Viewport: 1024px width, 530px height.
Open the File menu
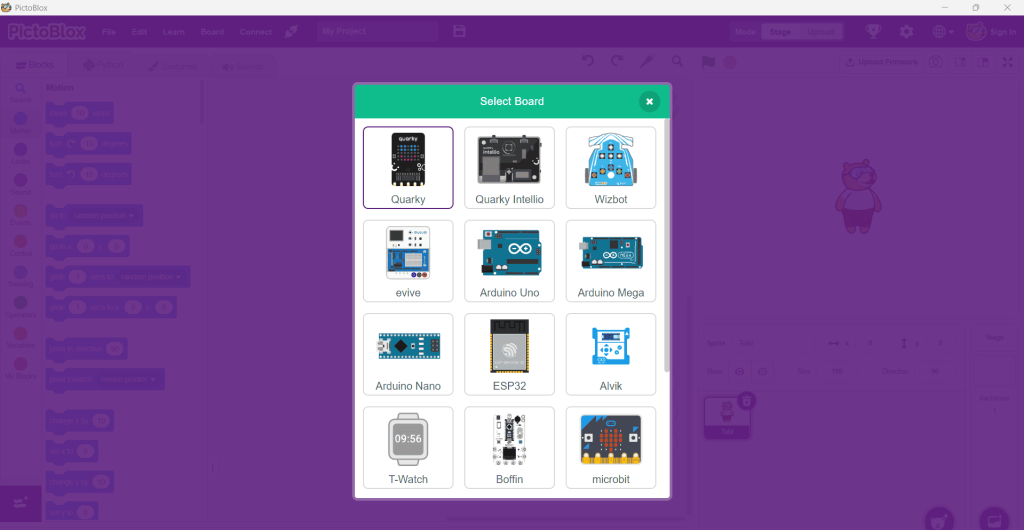pos(109,32)
